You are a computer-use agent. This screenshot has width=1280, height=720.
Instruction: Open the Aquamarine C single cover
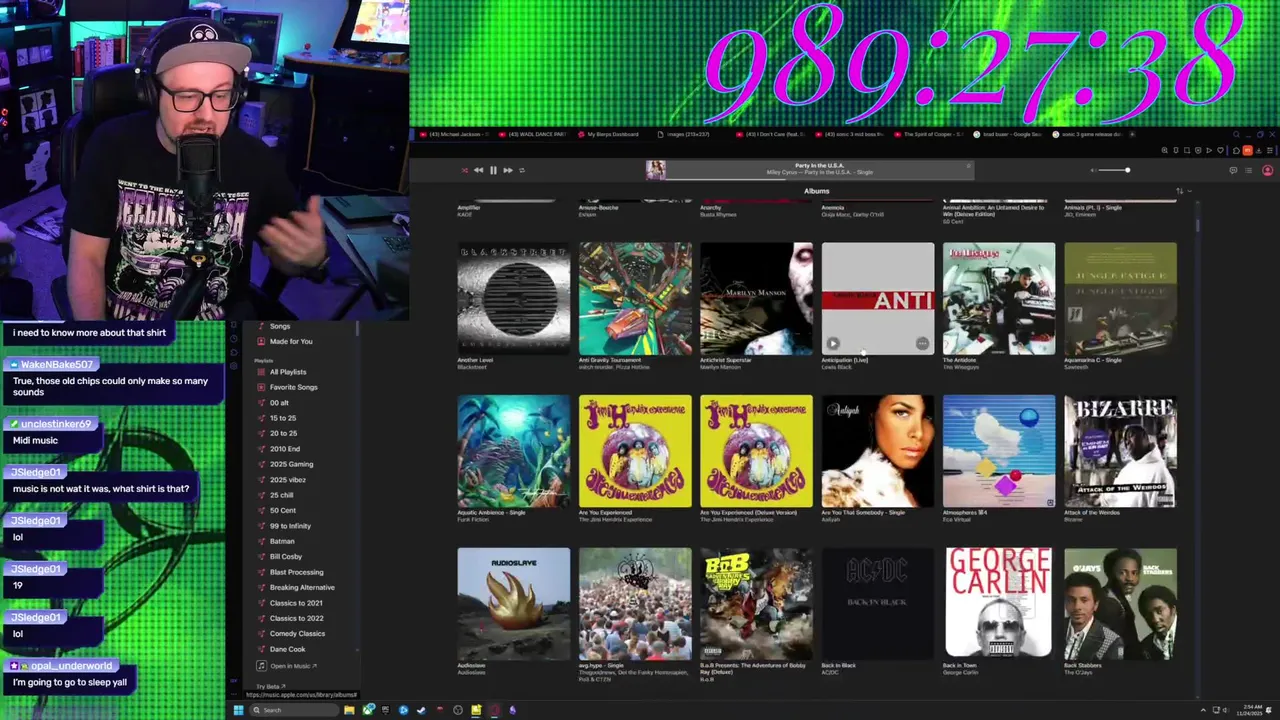point(1121,299)
